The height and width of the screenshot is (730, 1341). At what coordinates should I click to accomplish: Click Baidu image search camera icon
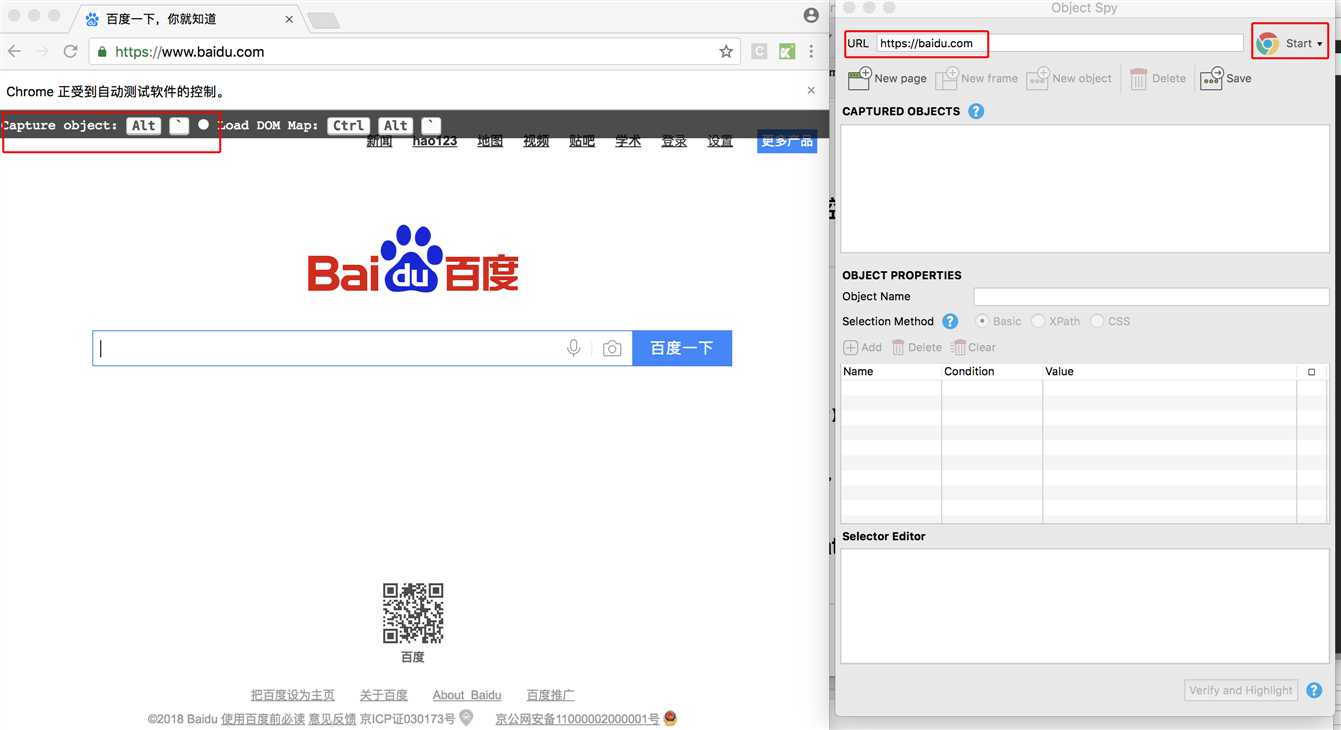coord(612,348)
